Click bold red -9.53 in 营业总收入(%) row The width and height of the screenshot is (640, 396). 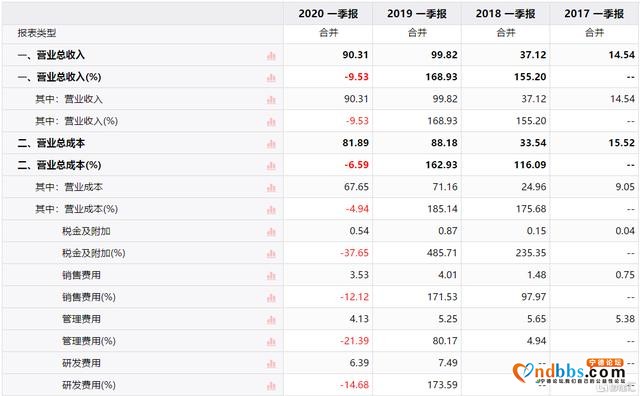coord(356,77)
